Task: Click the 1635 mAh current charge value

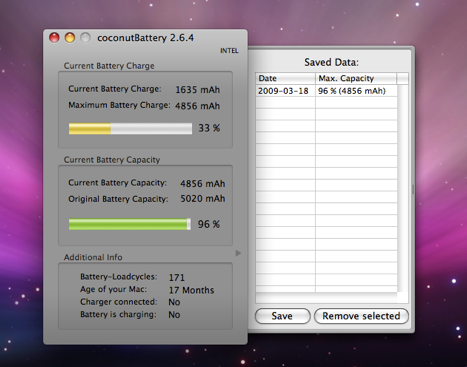Action: pyautogui.click(x=197, y=90)
